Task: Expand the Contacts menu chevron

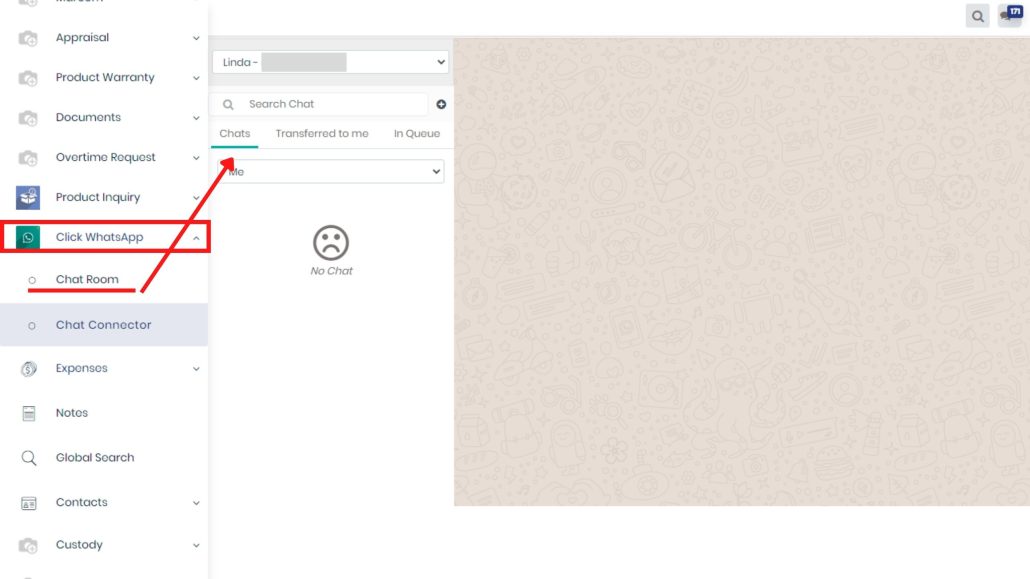Action: tap(196, 503)
